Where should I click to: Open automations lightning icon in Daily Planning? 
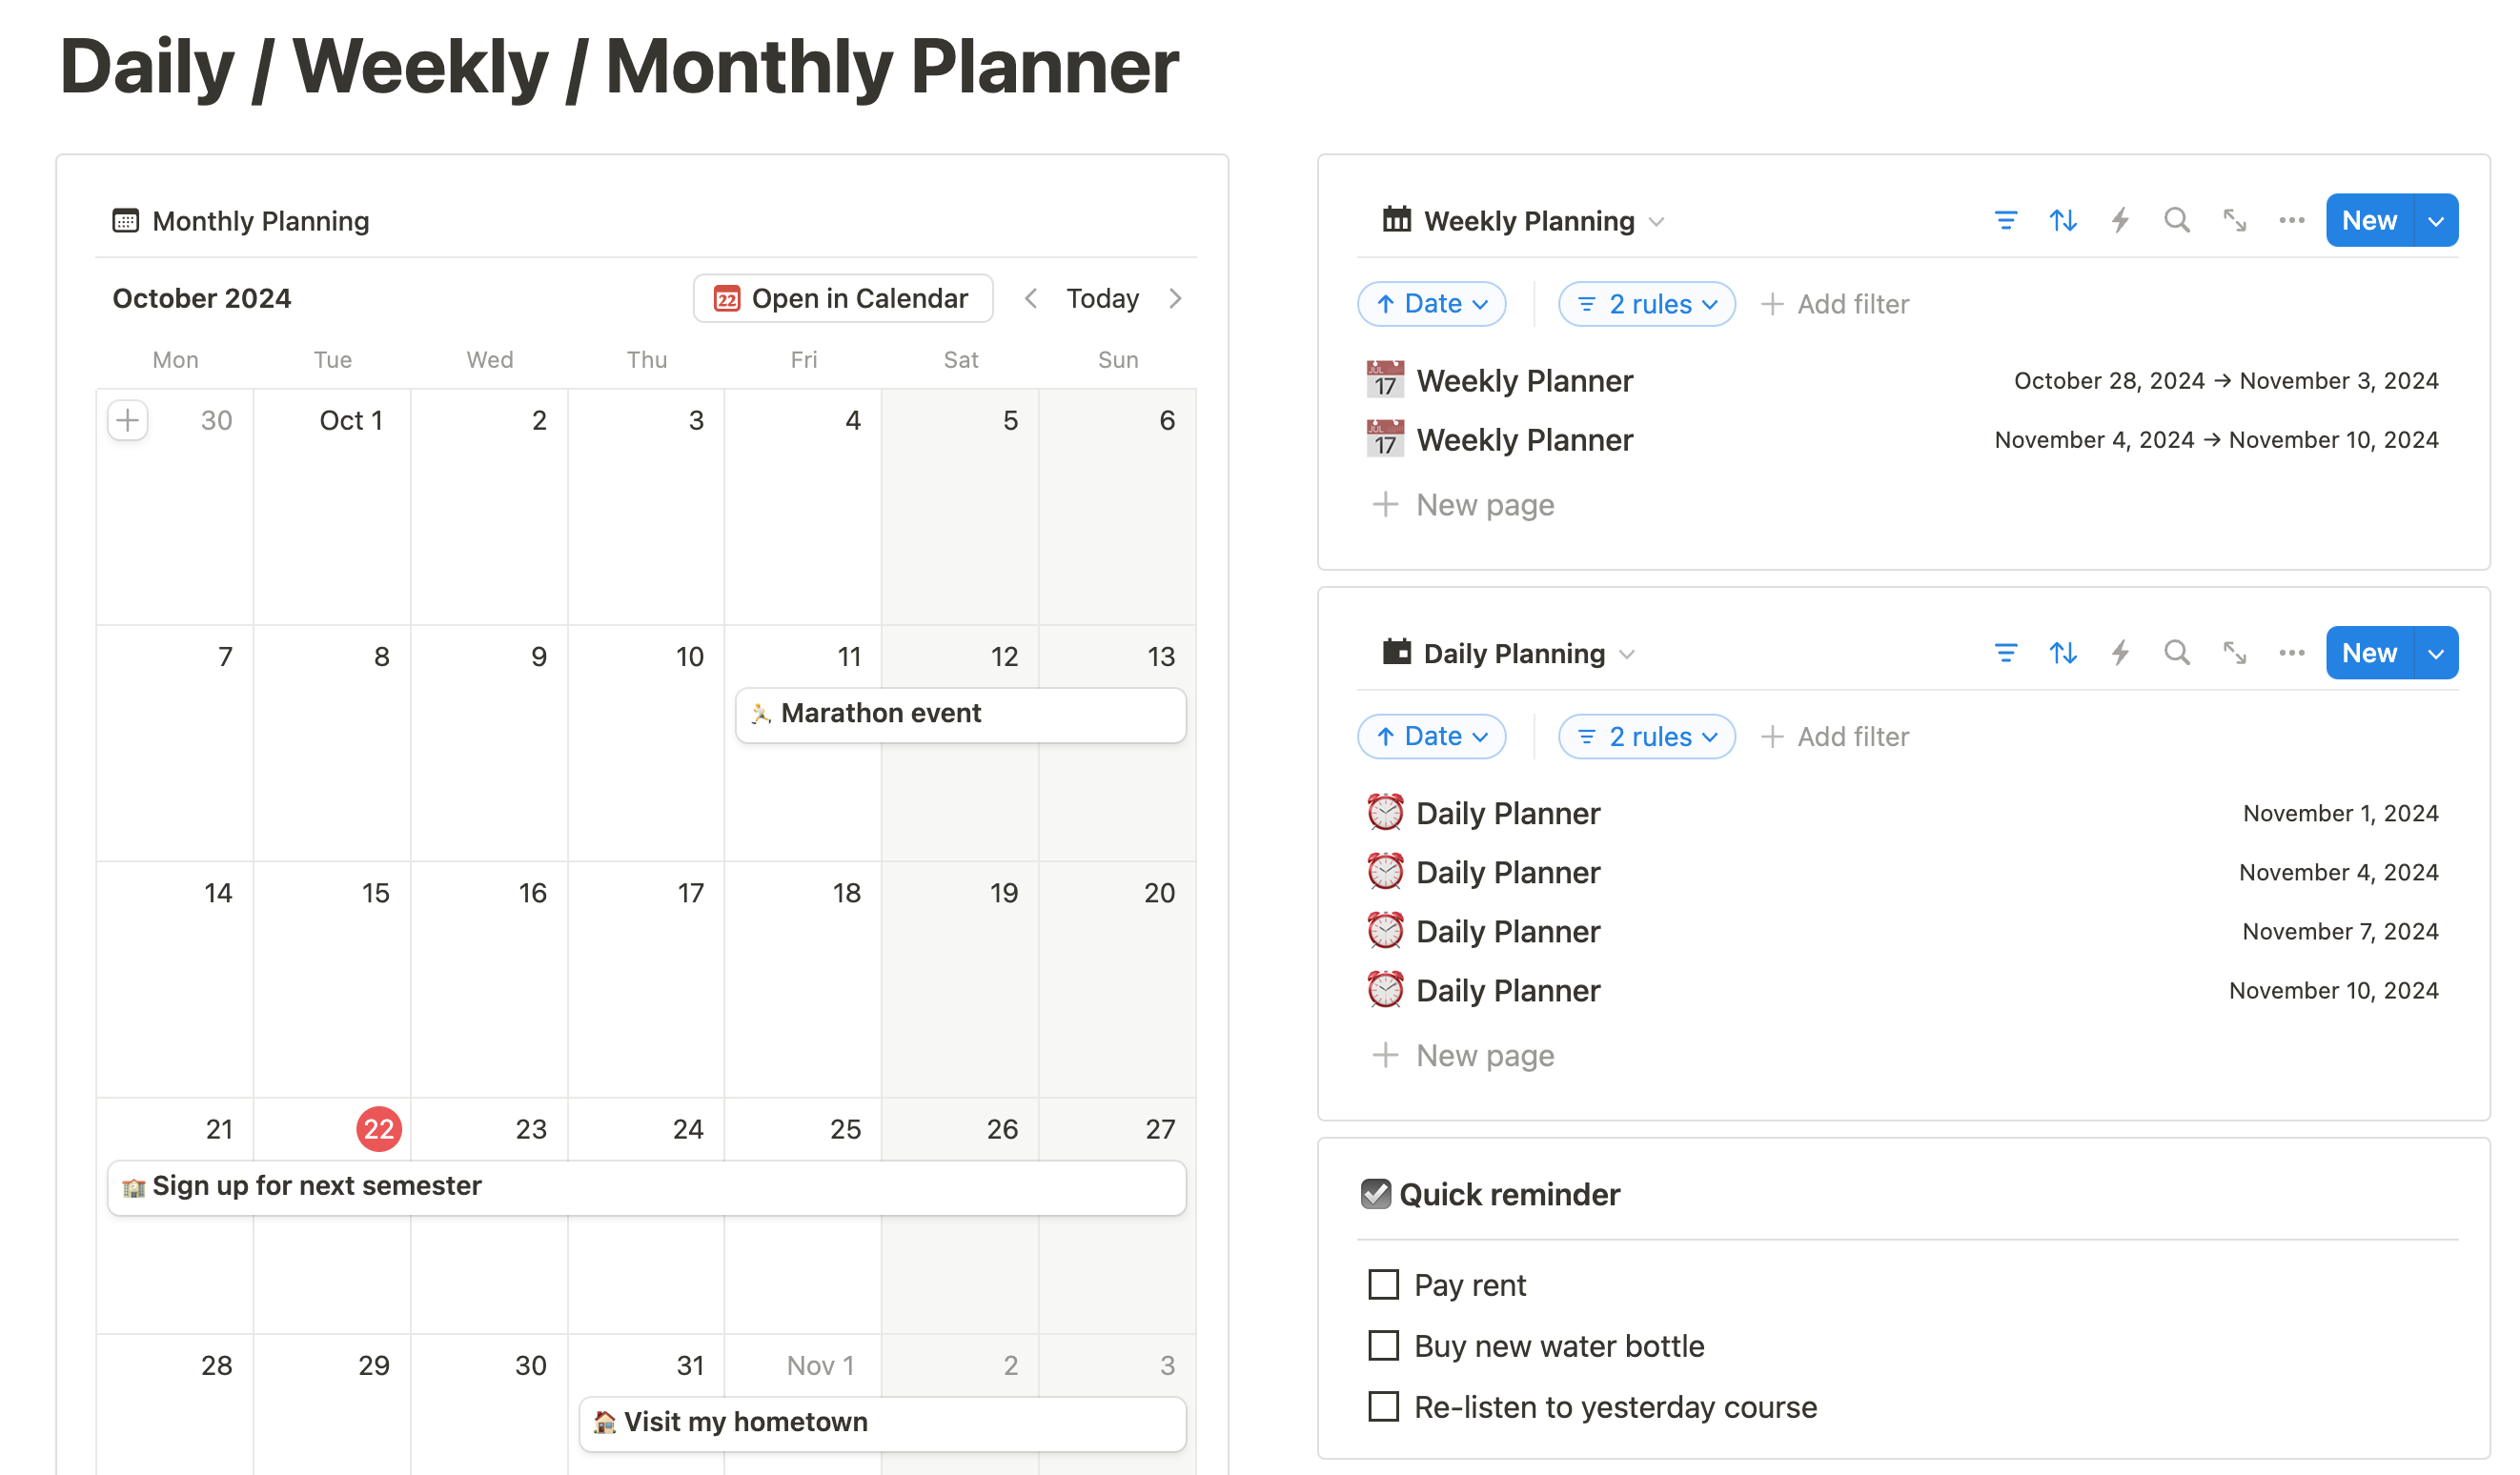(2119, 653)
